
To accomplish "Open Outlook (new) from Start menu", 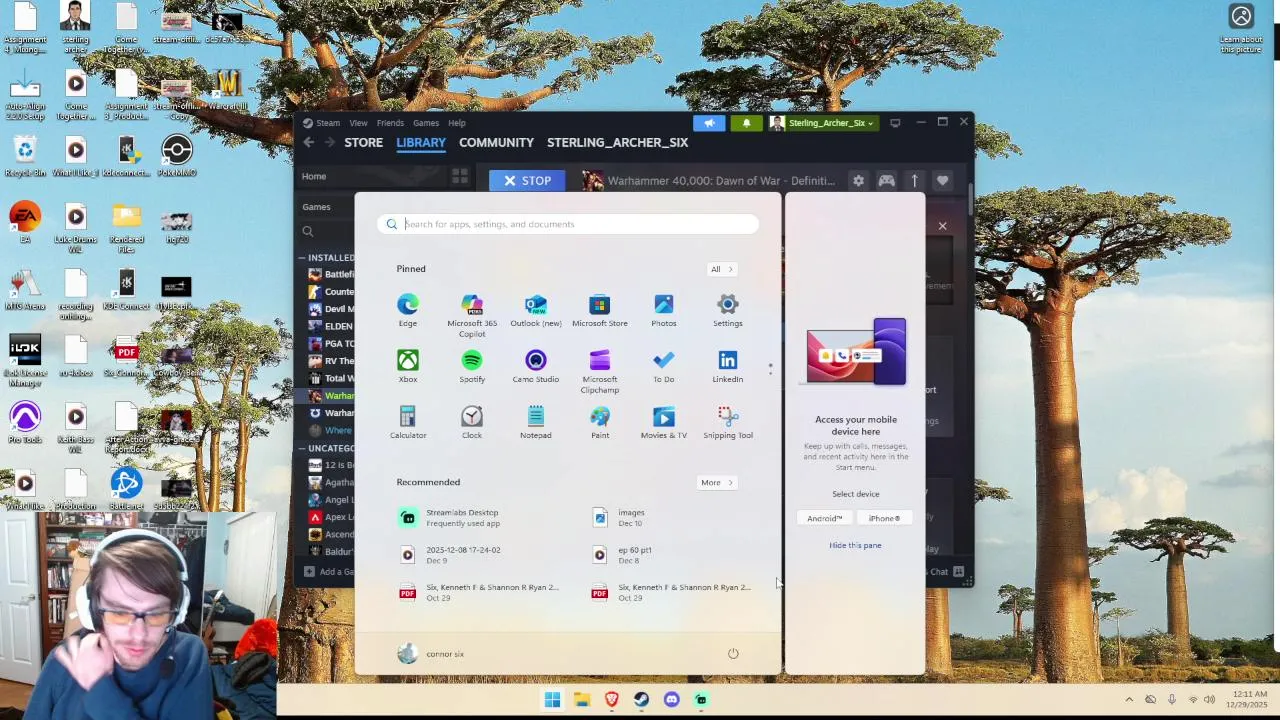I will click(536, 310).
